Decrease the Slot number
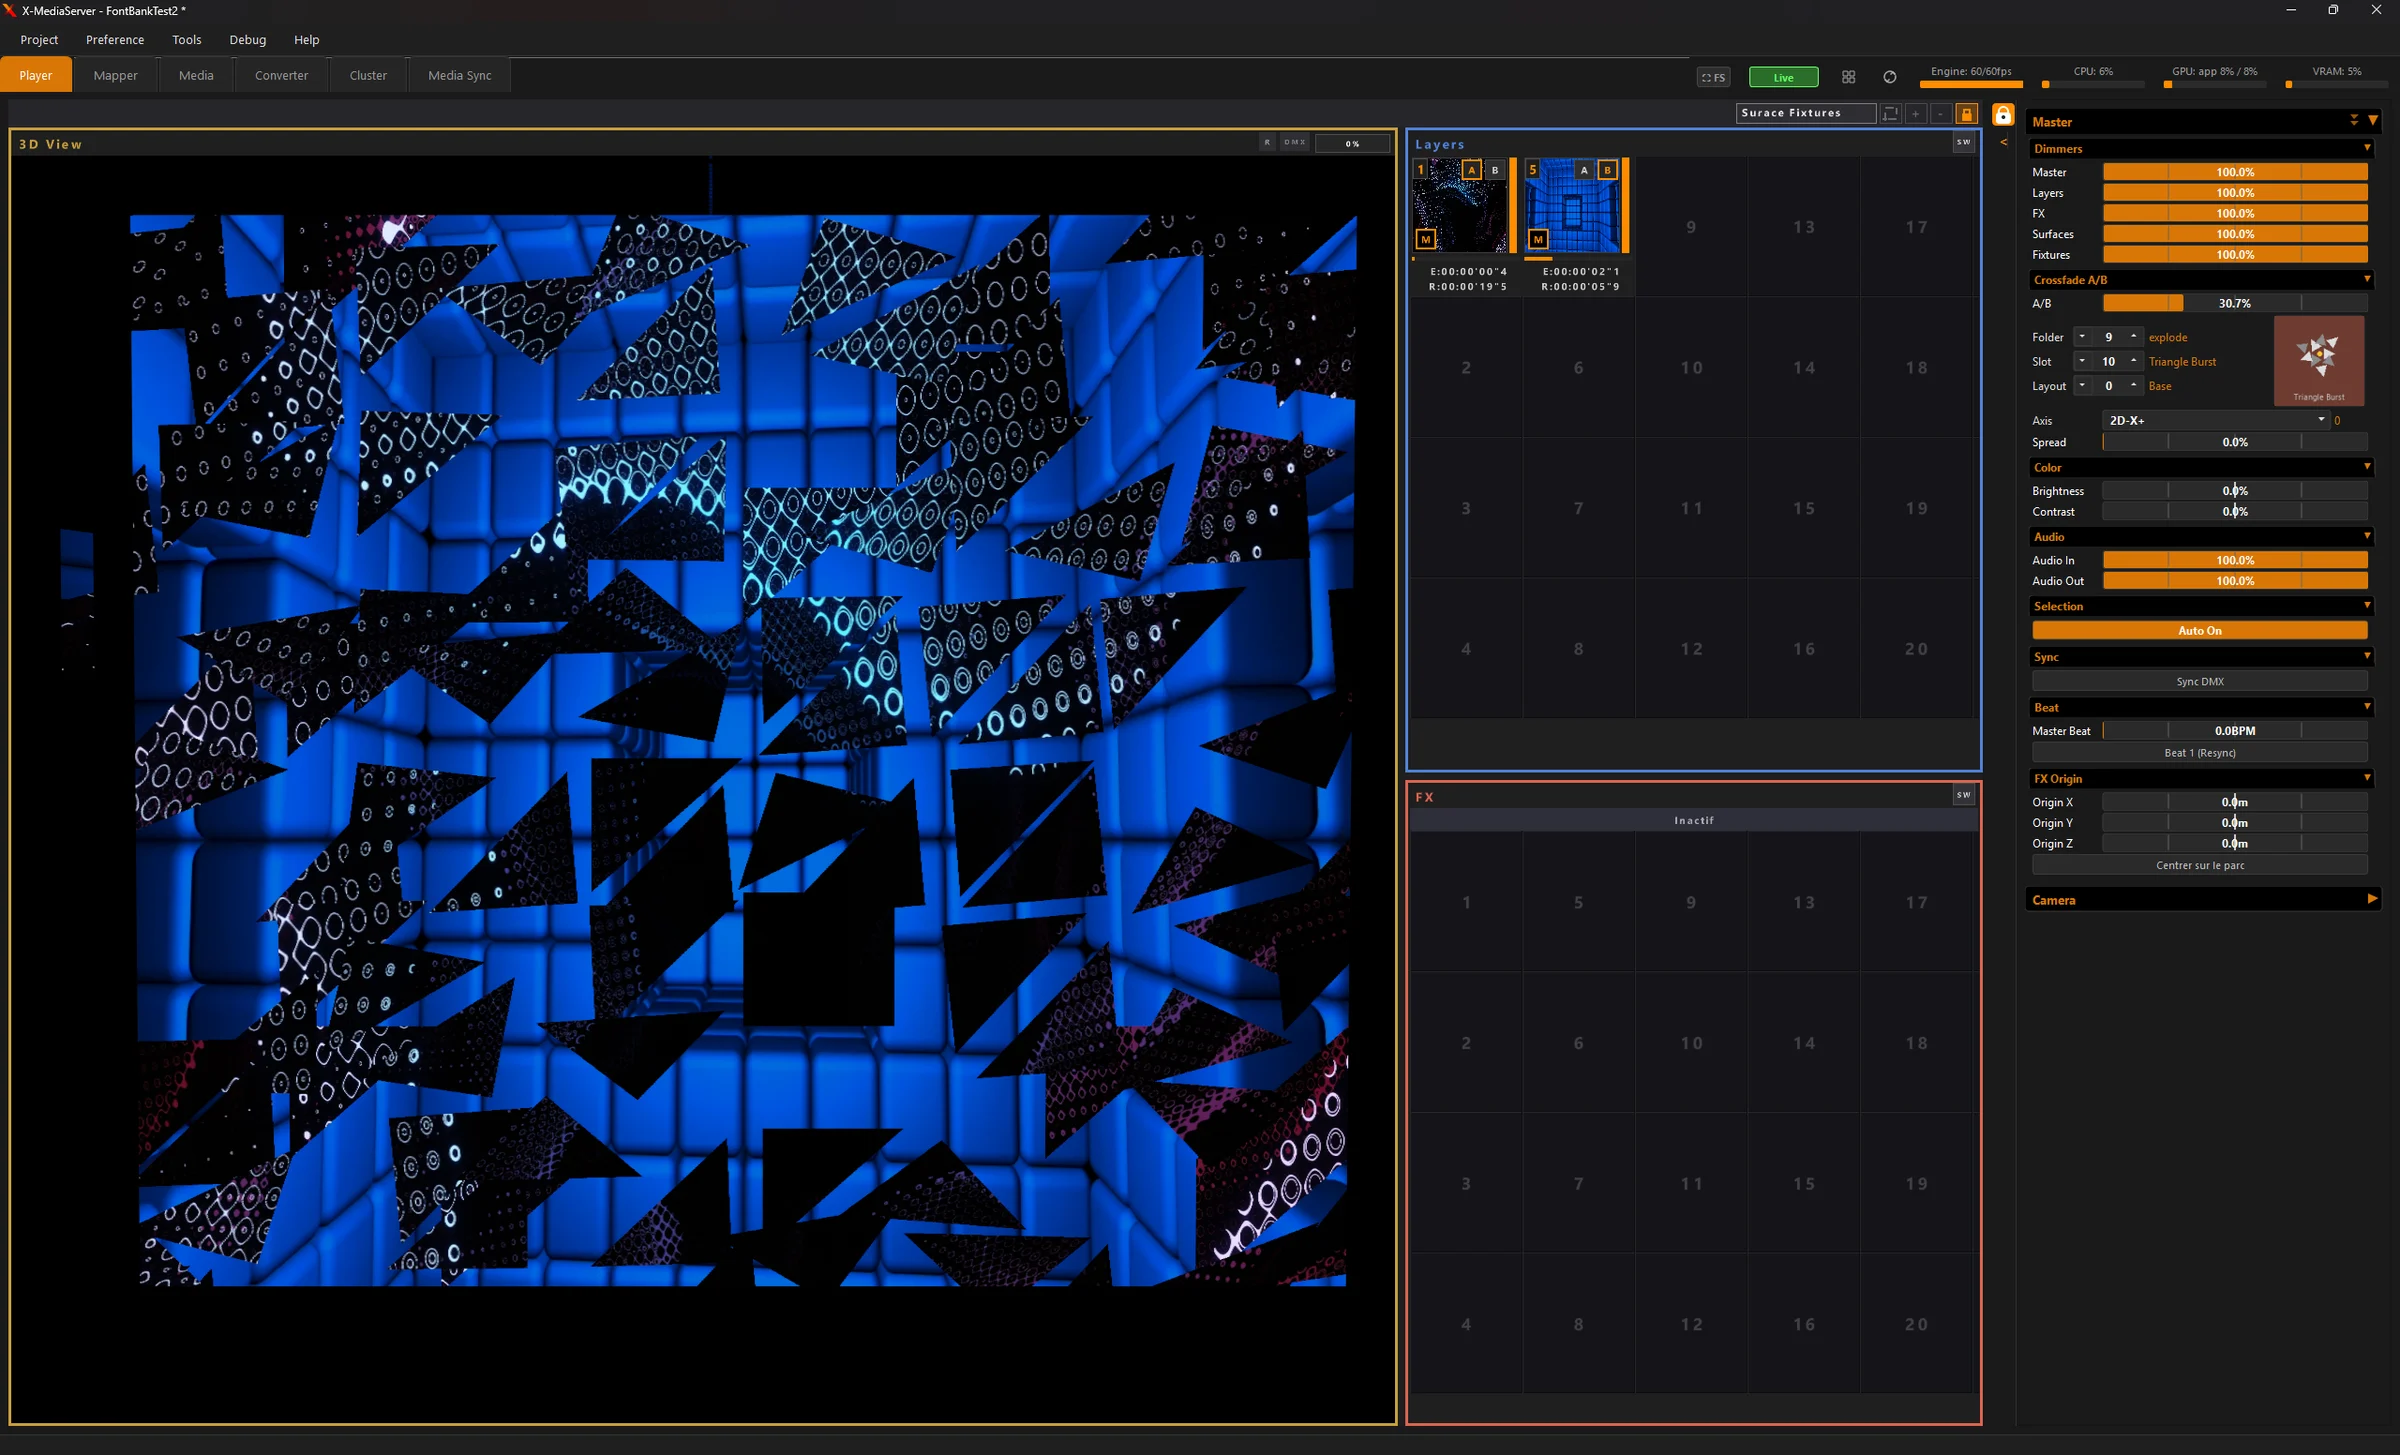The height and width of the screenshot is (1455, 2400). point(2082,361)
